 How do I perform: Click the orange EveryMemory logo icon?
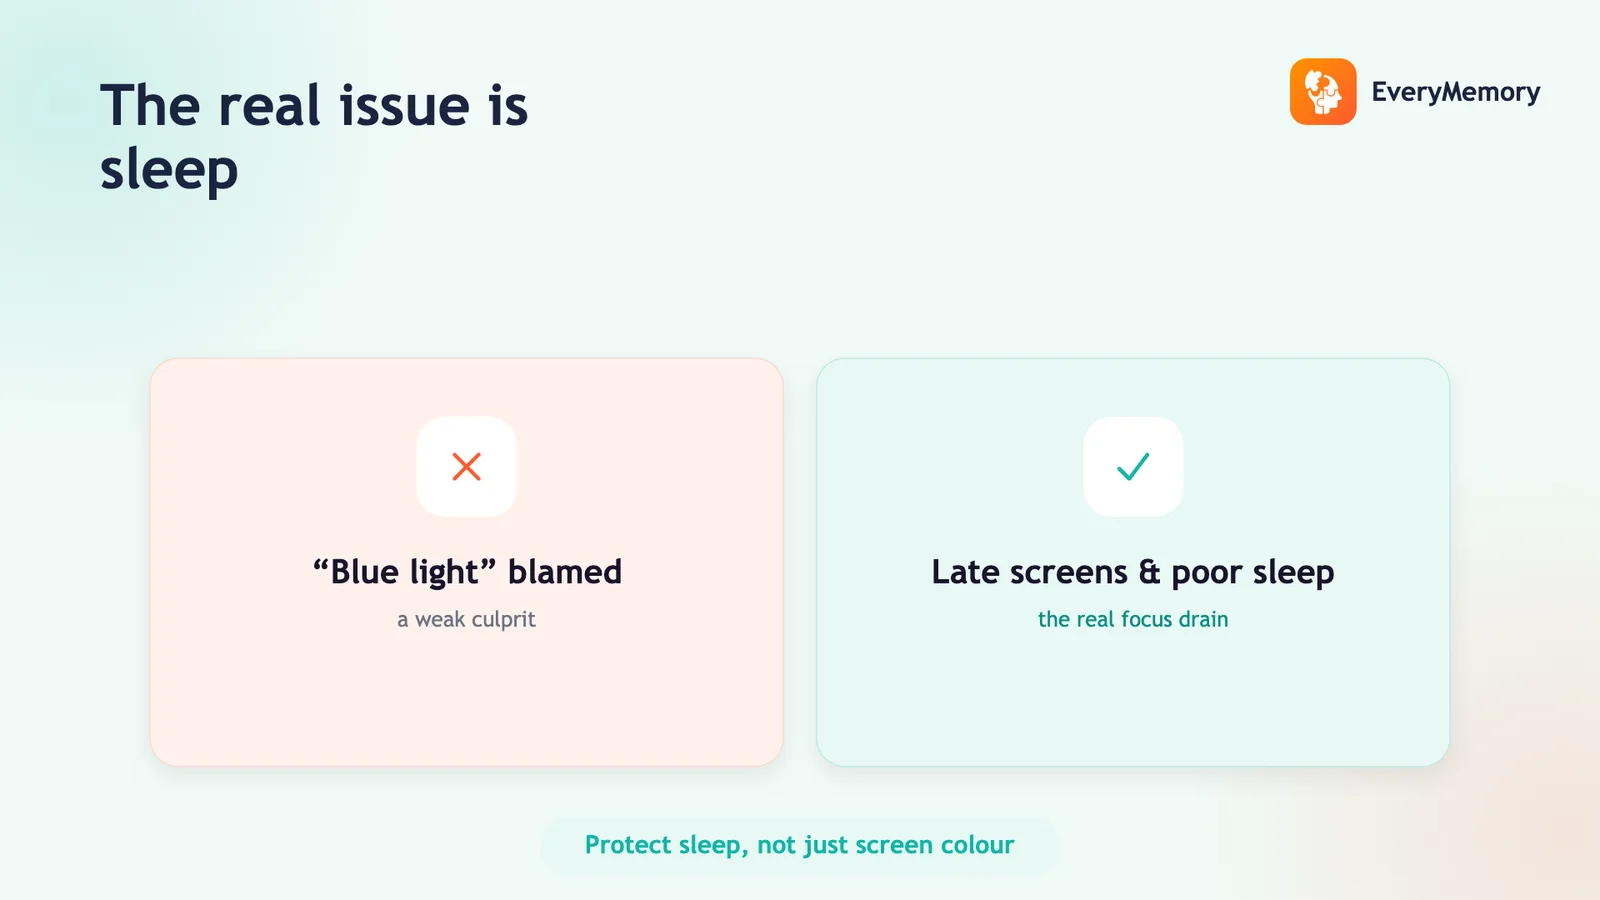pos(1323,91)
